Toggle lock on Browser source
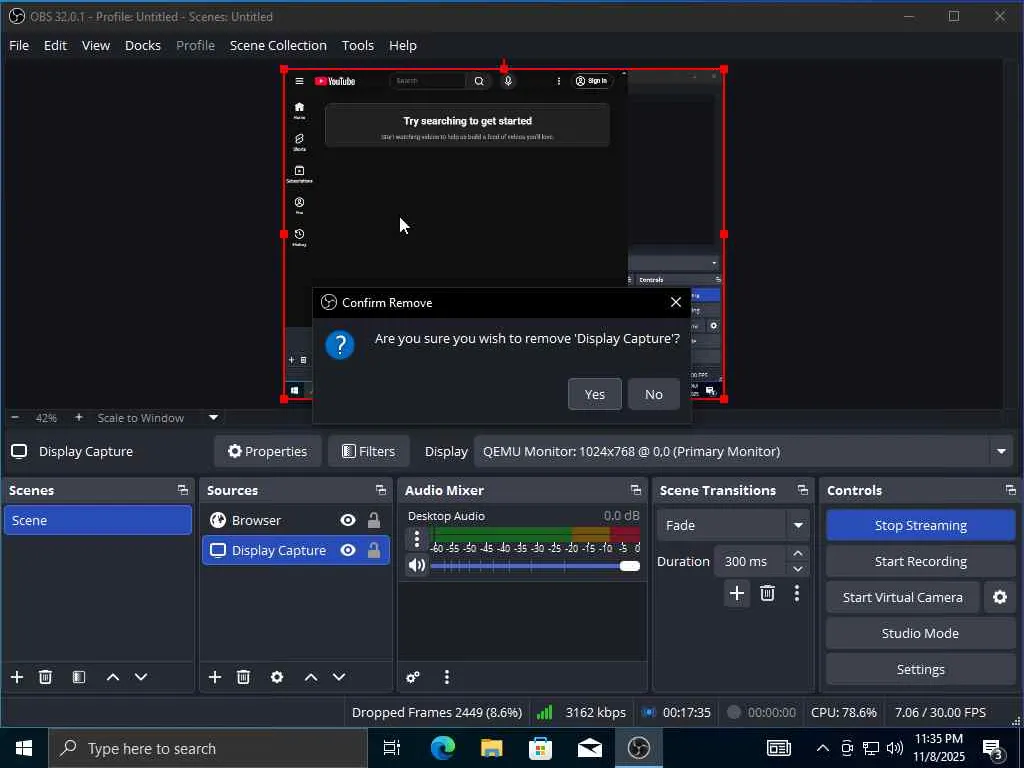Screen dimensions: 1024x768 (374, 520)
